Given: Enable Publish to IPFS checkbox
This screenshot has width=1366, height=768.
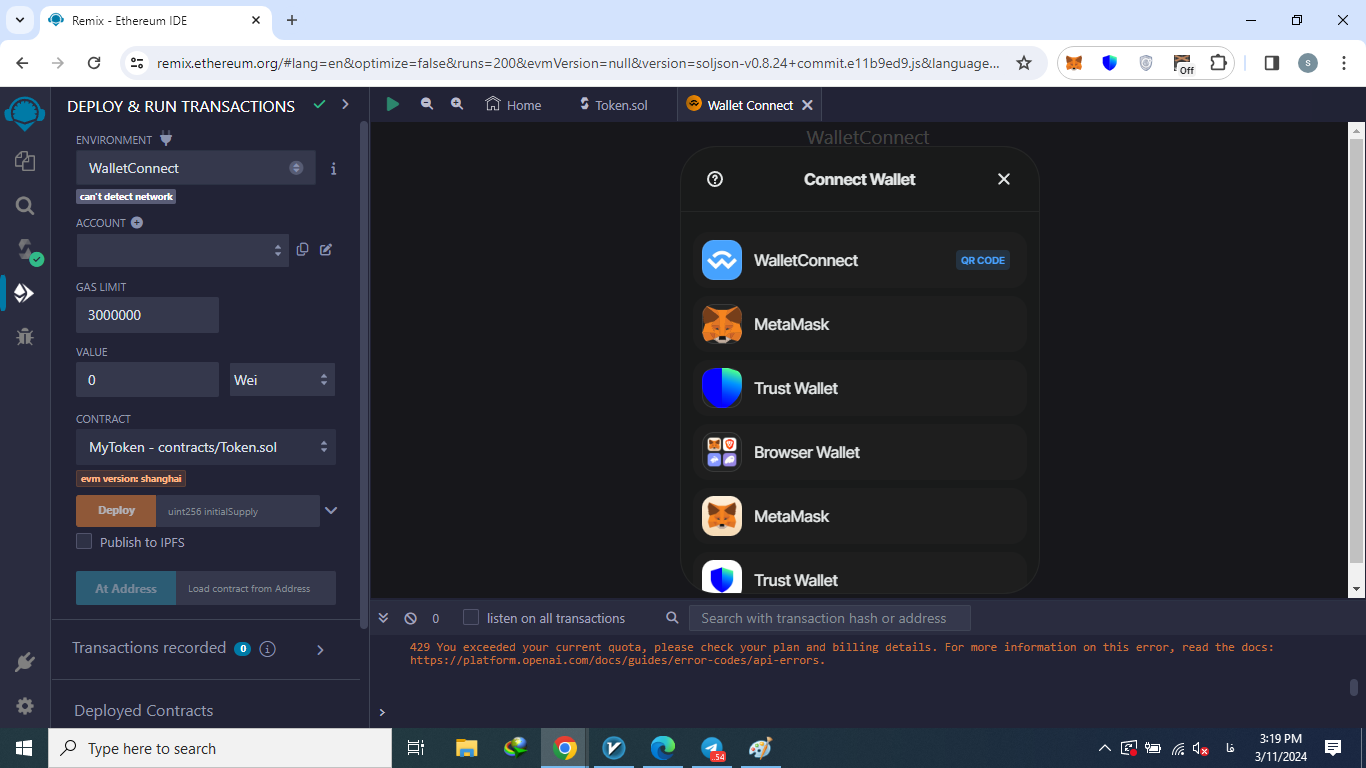Looking at the screenshot, I should tap(84, 541).
